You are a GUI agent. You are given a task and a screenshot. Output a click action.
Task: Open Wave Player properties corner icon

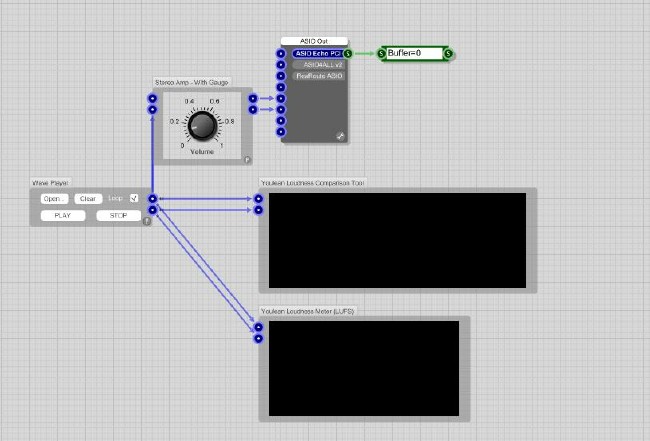pos(146,221)
